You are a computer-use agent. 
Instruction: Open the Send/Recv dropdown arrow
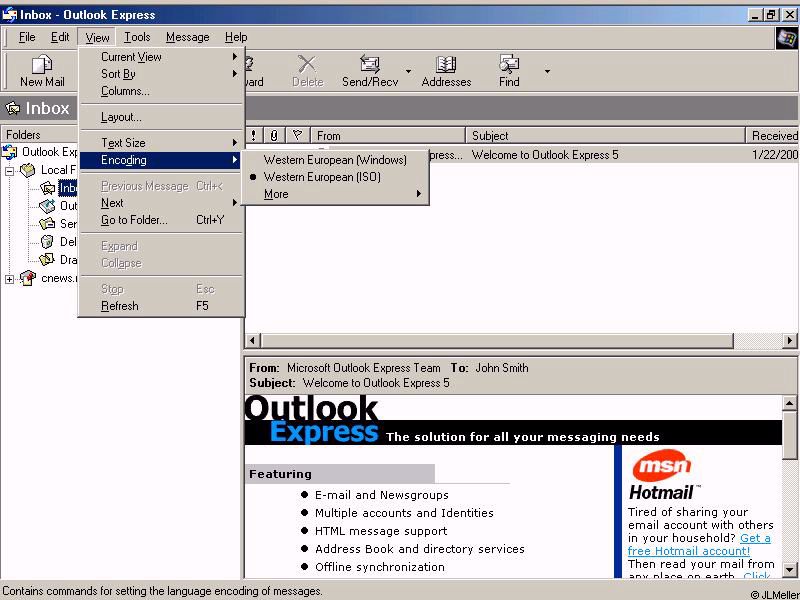(408, 71)
